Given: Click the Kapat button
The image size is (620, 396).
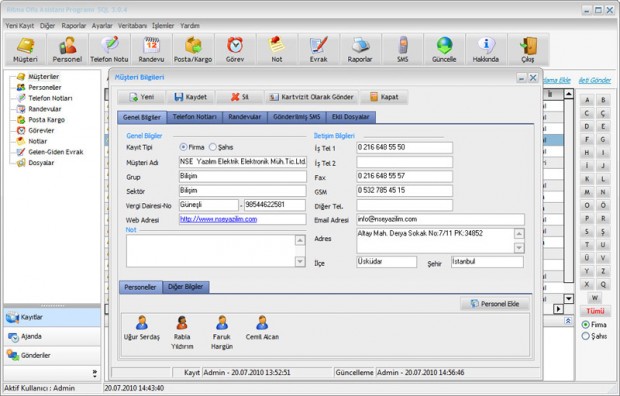Looking at the screenshot, I should click(384, 97).
